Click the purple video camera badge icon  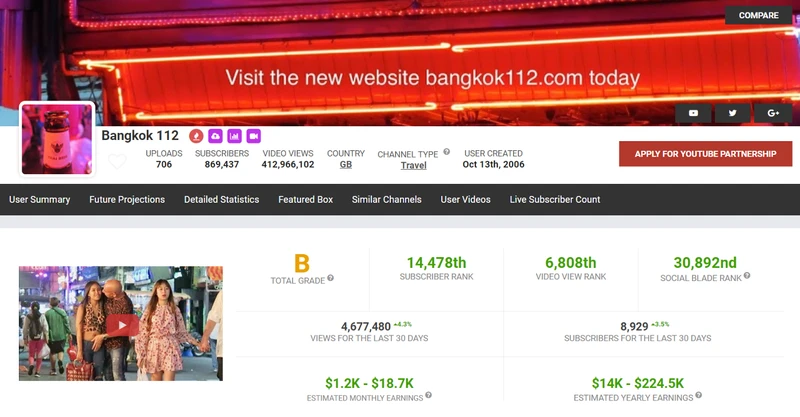254,136
